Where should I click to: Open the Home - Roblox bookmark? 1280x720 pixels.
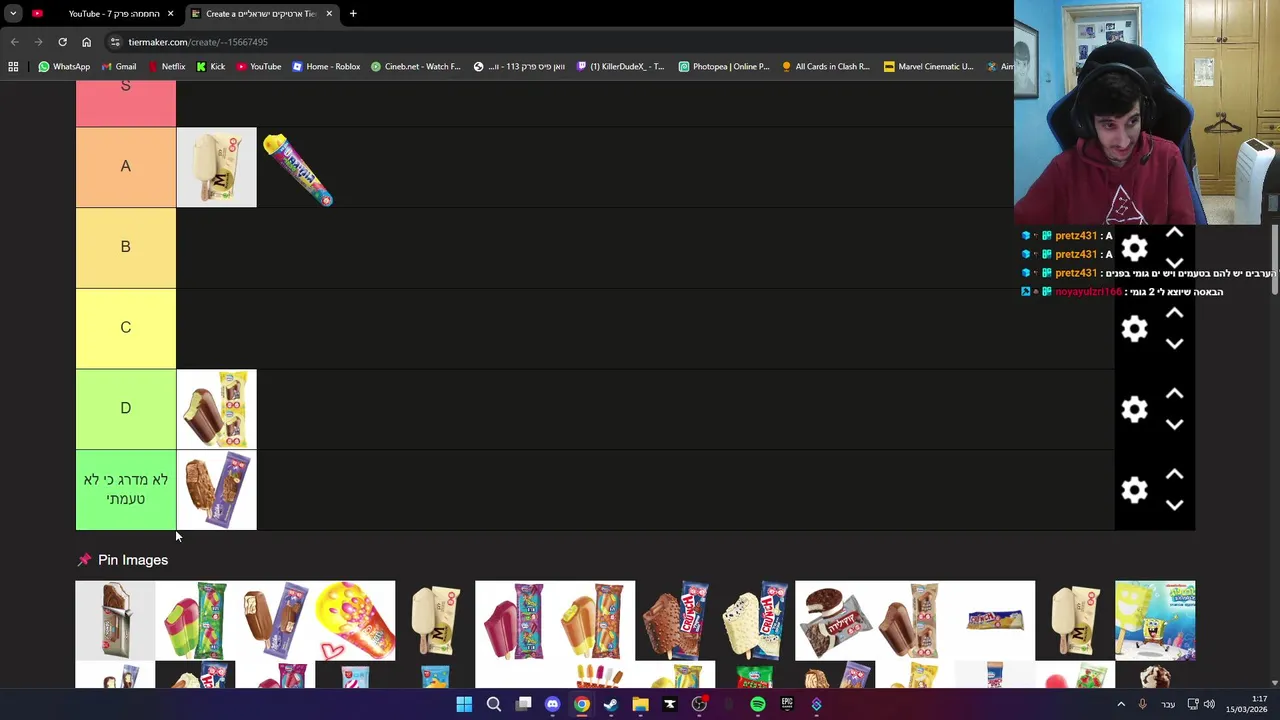click(x=326, y=67)
